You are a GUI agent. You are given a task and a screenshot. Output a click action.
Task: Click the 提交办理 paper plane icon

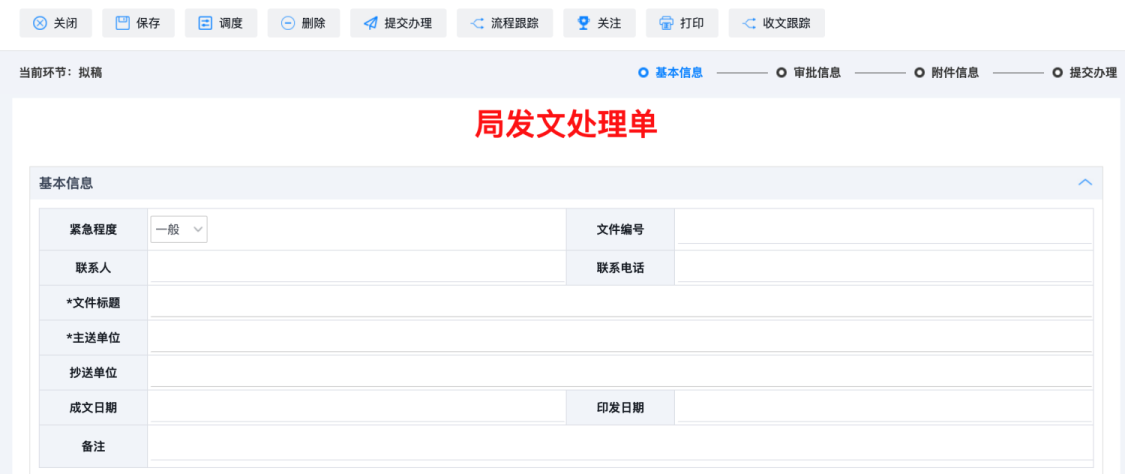pos(370,23)
